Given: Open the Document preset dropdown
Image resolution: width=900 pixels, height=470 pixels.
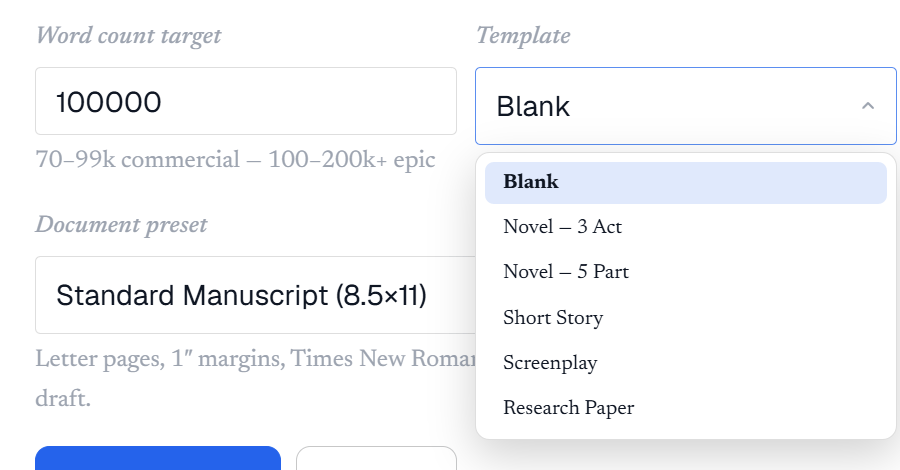Looking at the screenshot, I should (255, 295).
